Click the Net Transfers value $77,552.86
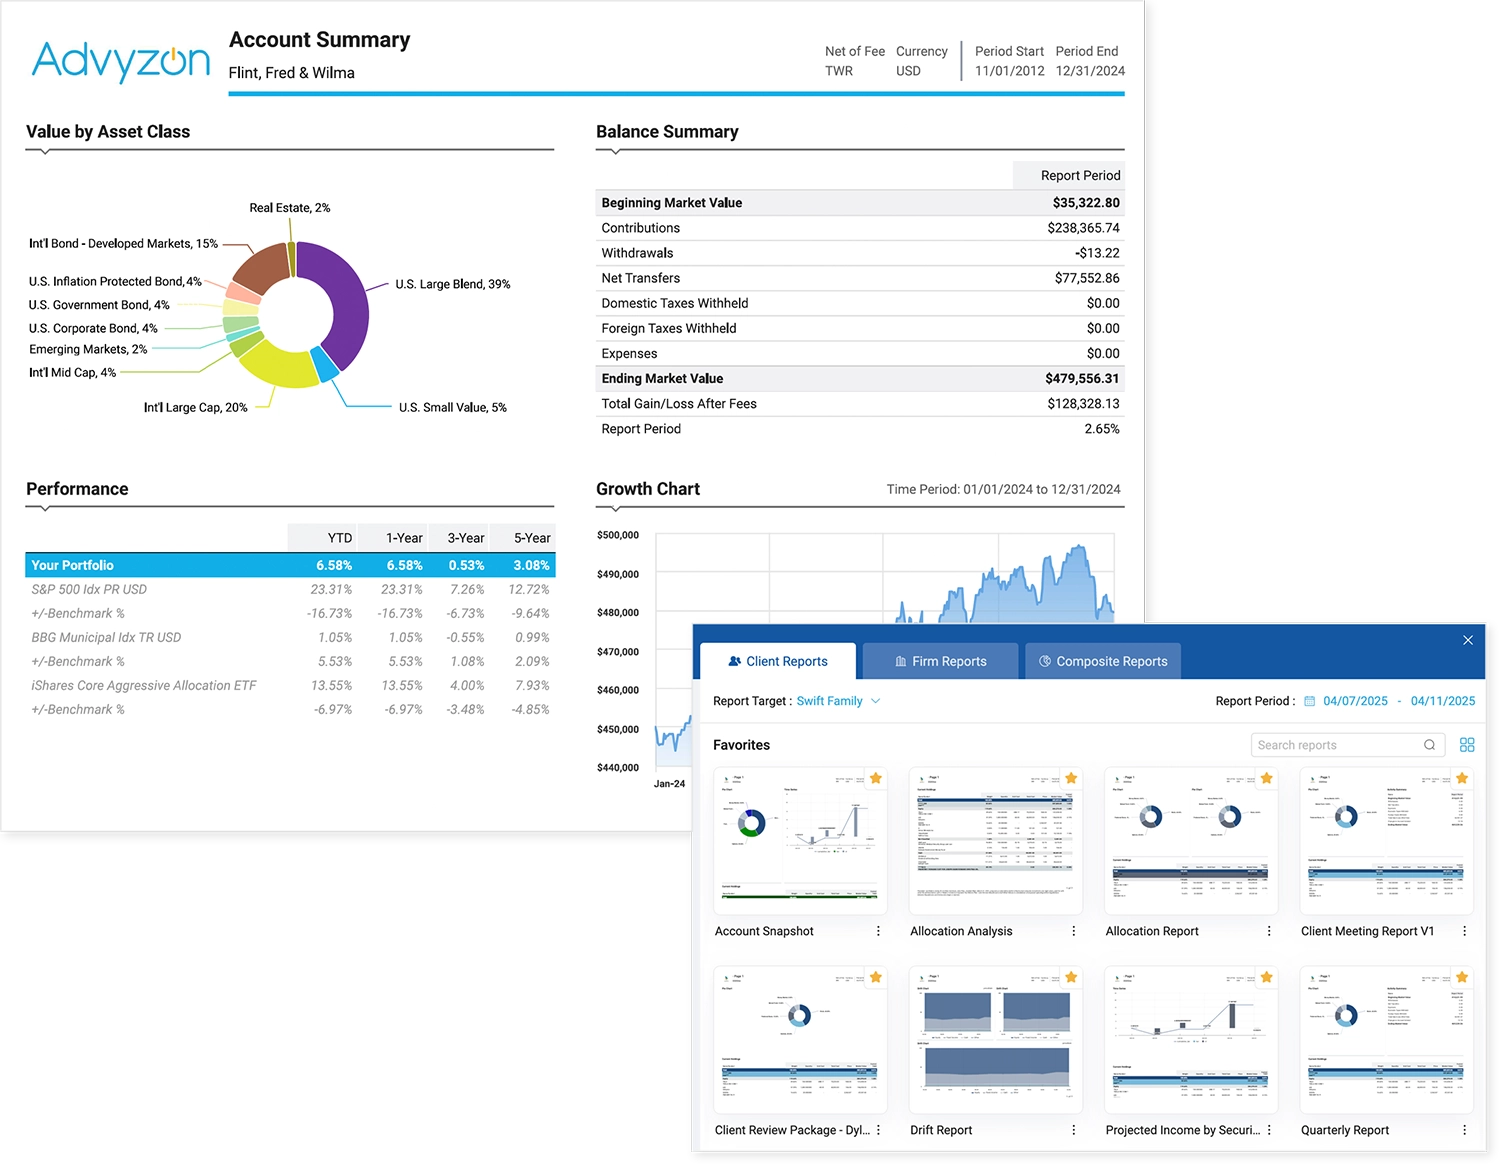 [1087, 278]
